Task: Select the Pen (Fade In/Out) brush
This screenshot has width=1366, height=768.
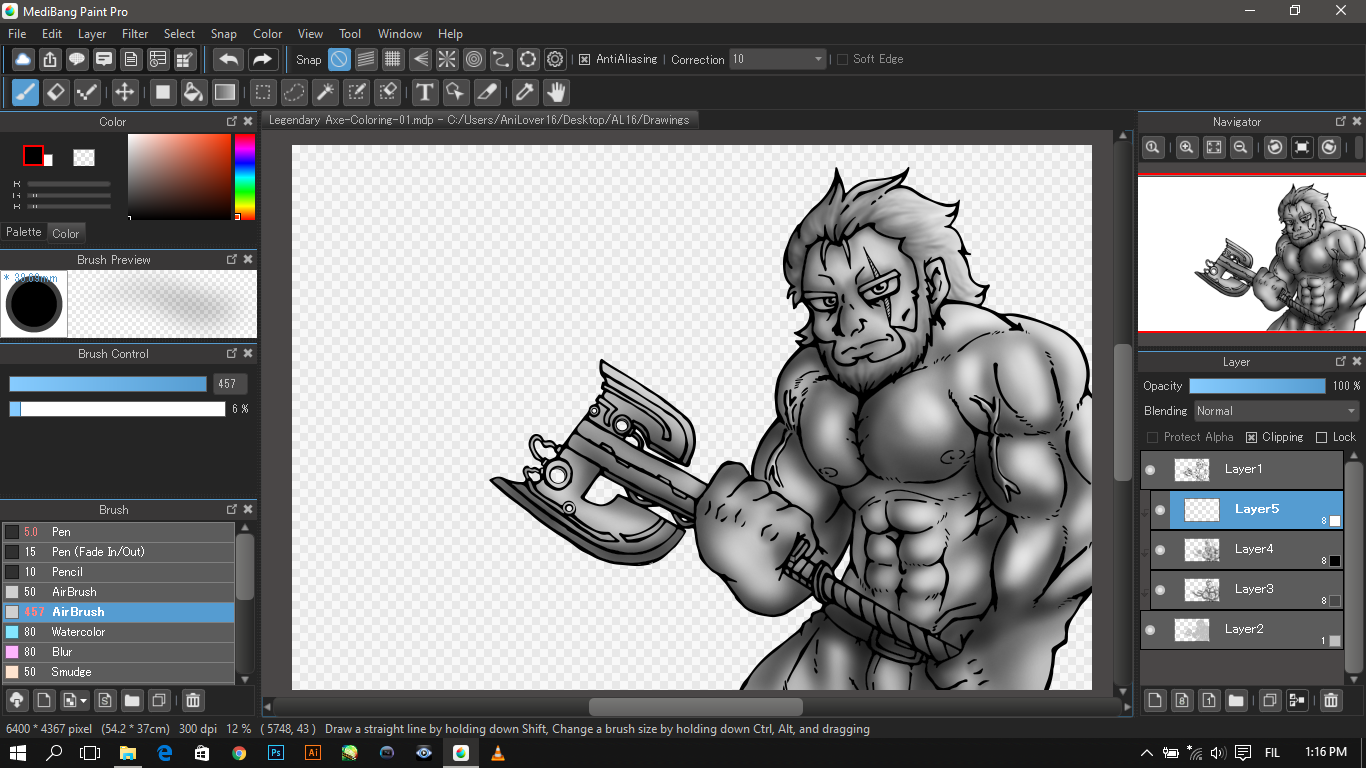Action: (x=118, y=552)
